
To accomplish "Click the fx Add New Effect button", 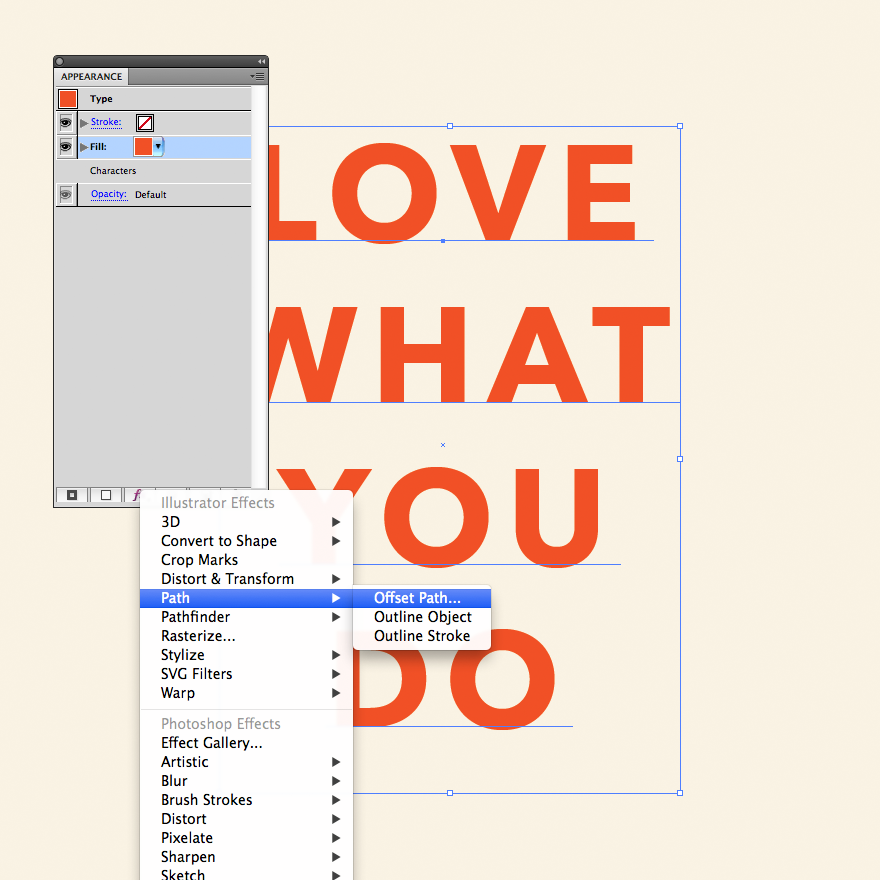I will (136, 495).
